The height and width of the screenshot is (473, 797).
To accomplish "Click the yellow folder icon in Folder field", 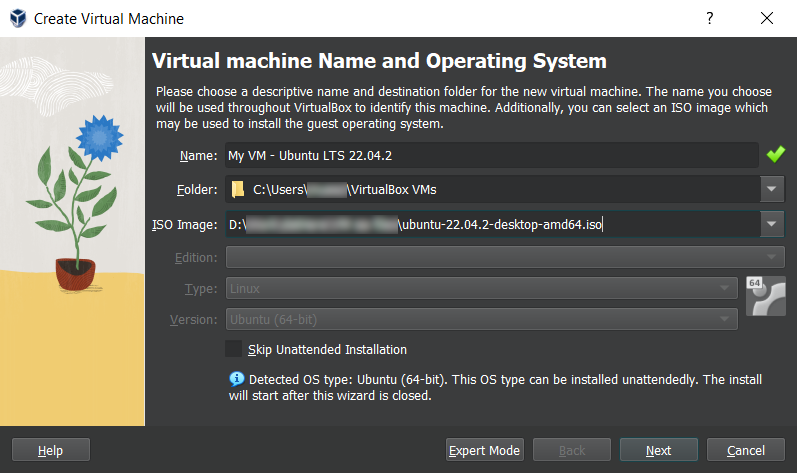I will click(x=237, y=189).
